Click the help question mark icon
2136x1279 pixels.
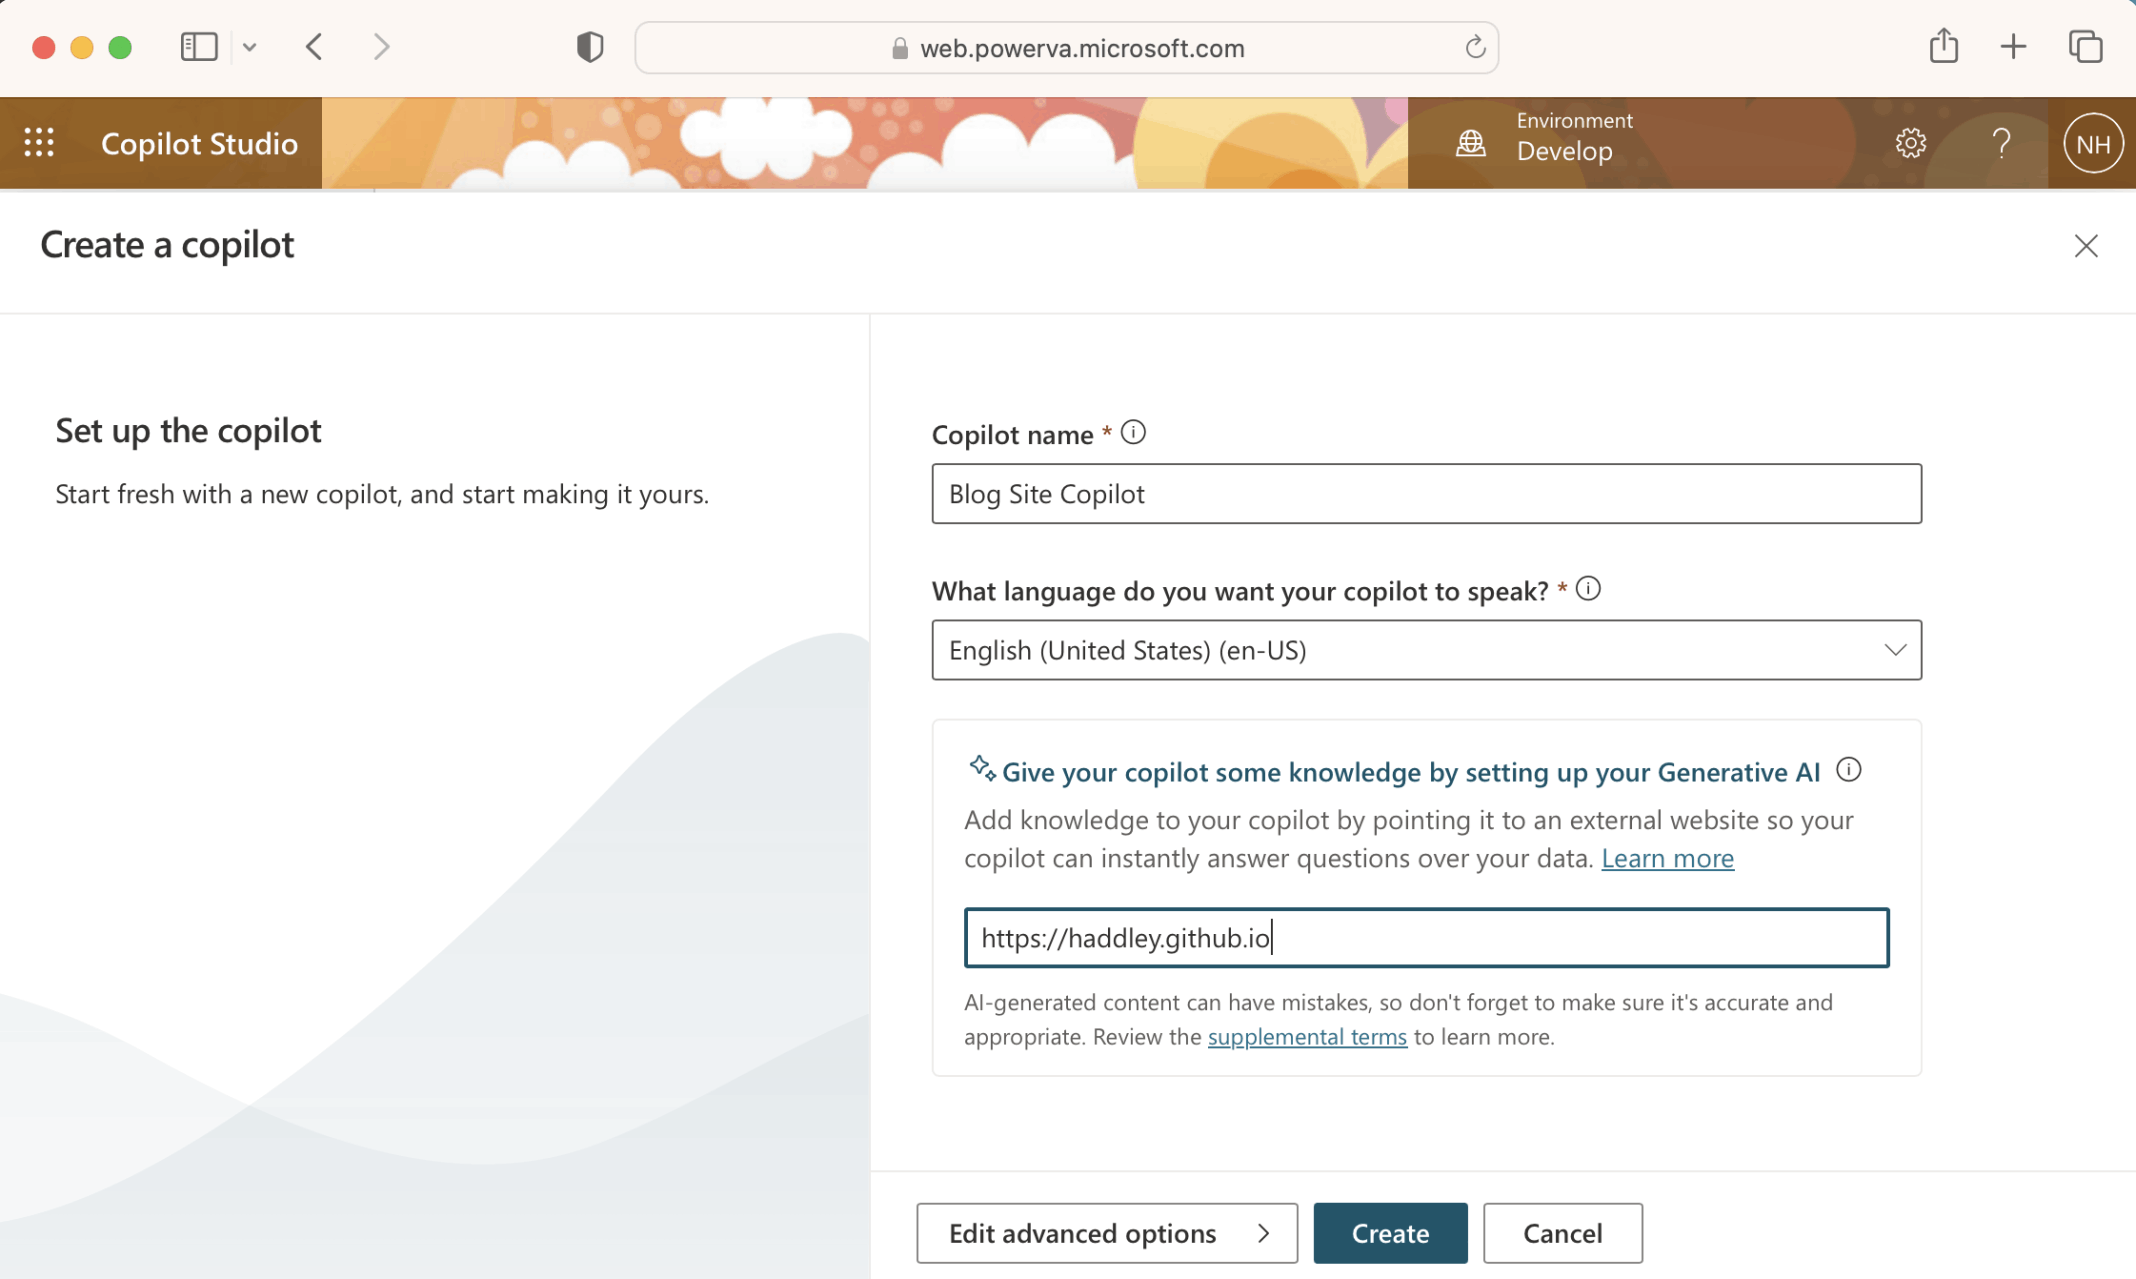(x=2001, y=143)
